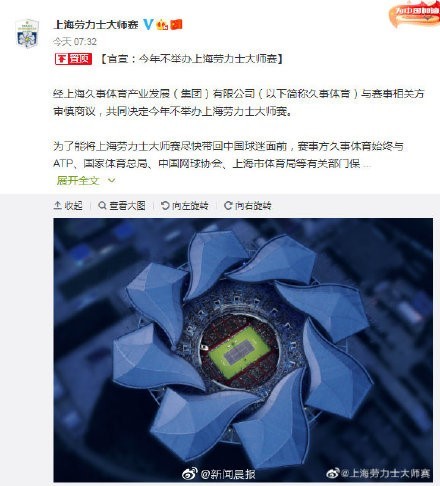Click the chevron beside 展开全文
440x486 pixels.
pyautogui.click(x=112, y=181)
